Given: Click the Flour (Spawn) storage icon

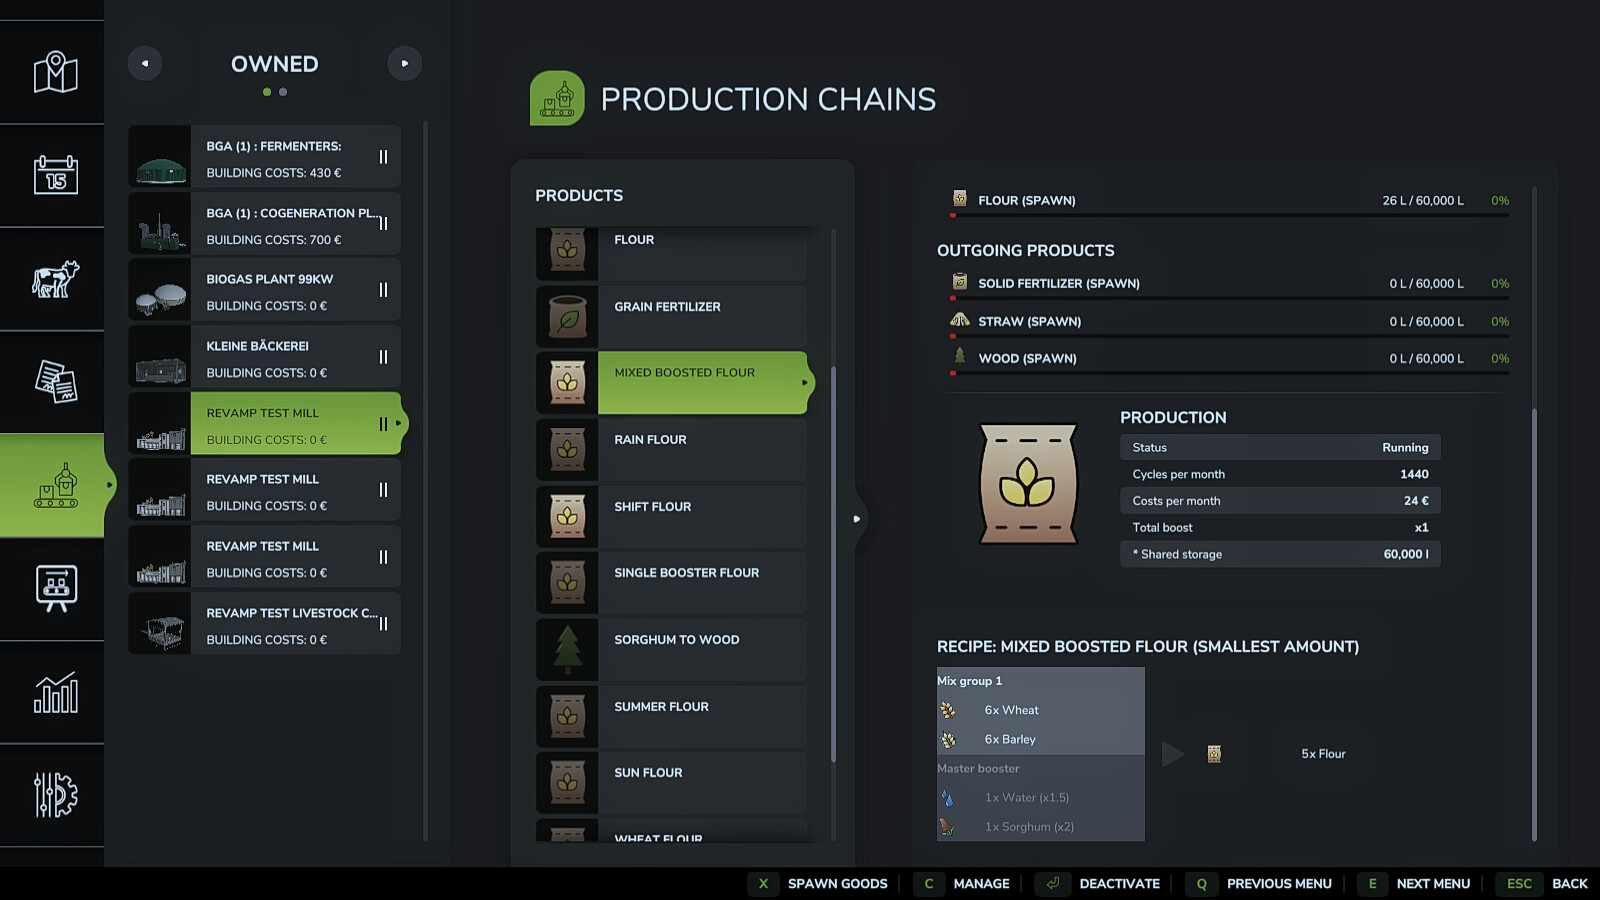Looking at the screenshot, I should coord(960,198).
